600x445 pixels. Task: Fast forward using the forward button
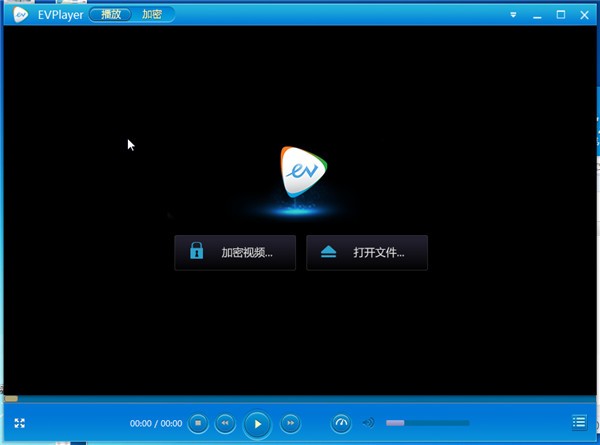click(x=290, y=423)
